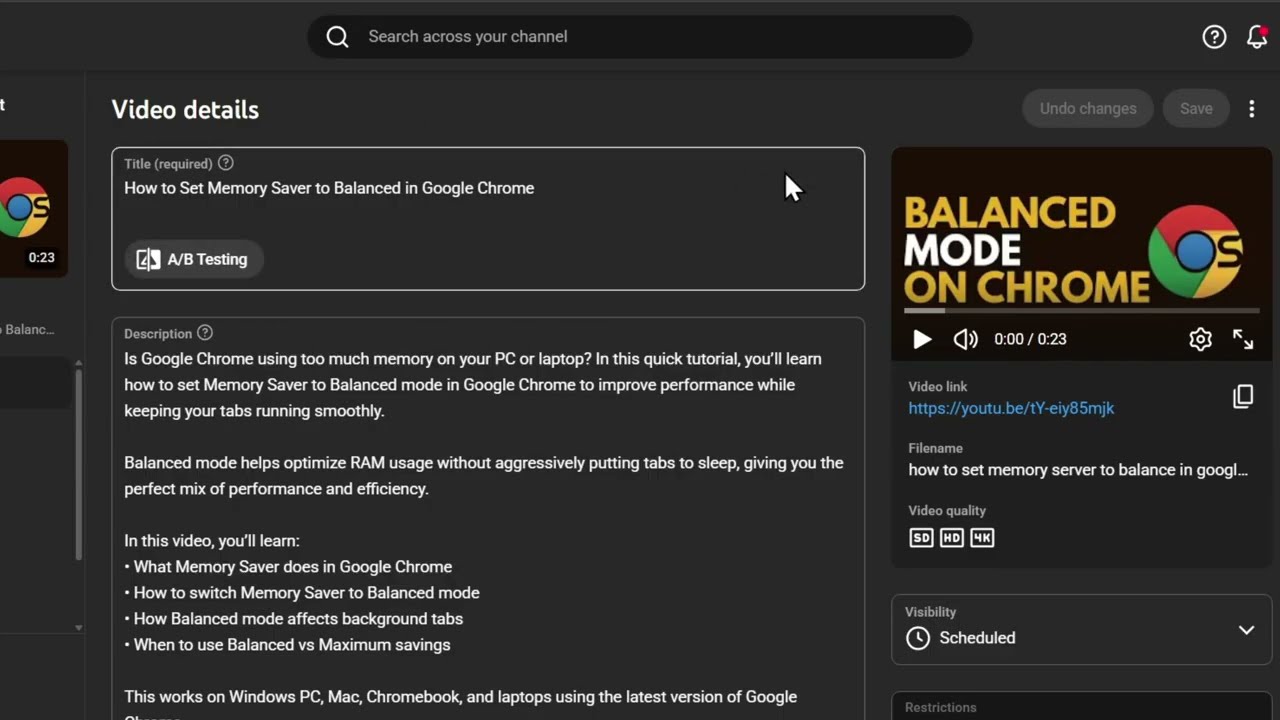Open the three-dot options menu beside Save

[1251, 109]
